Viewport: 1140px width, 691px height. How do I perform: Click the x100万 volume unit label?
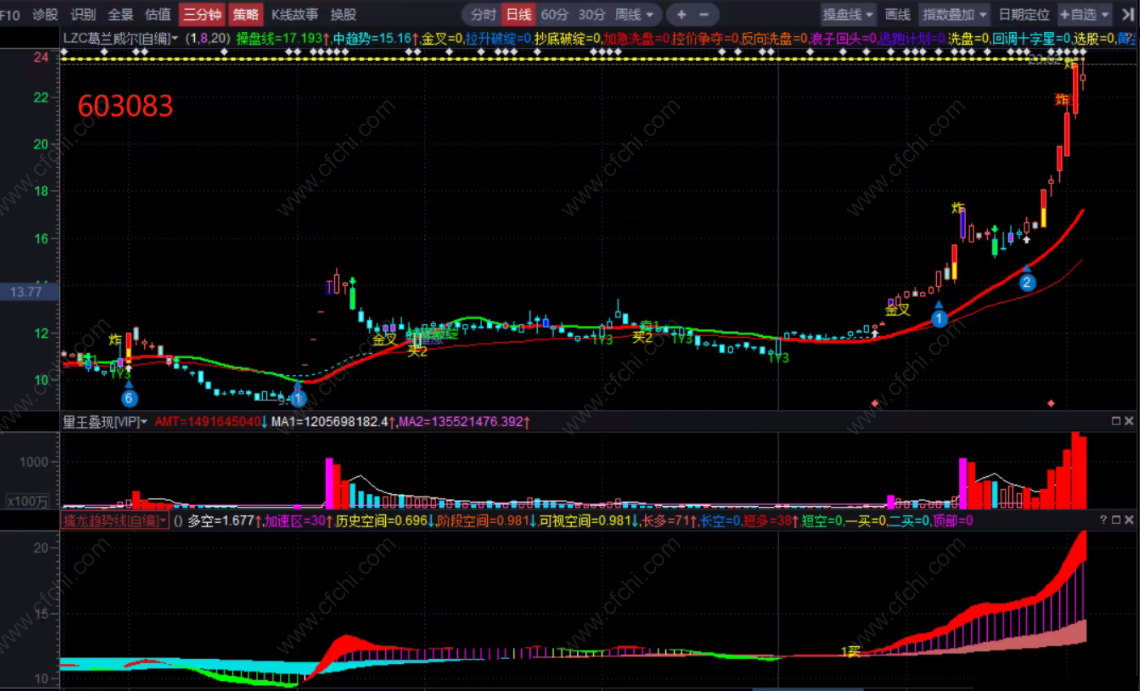tap(28, 501)
